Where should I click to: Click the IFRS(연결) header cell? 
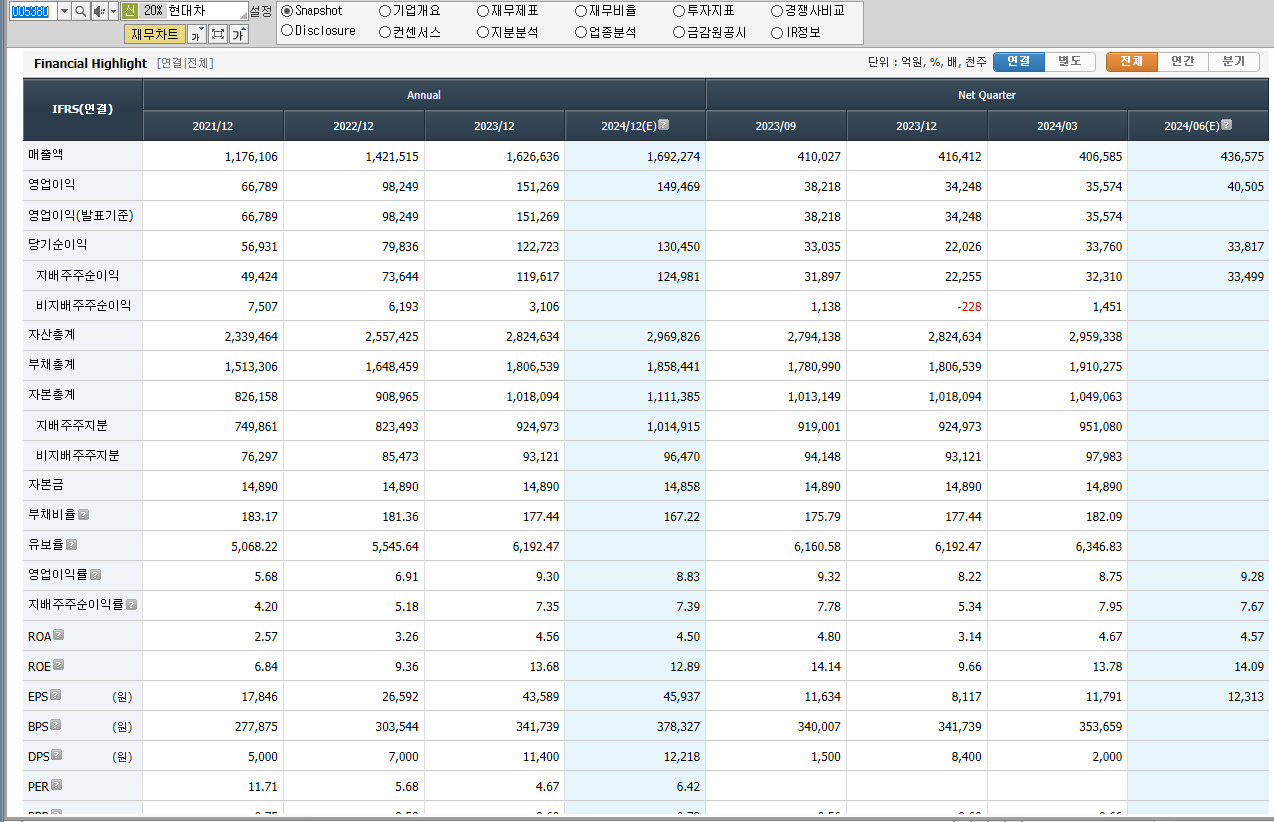[x=83, y=110]
